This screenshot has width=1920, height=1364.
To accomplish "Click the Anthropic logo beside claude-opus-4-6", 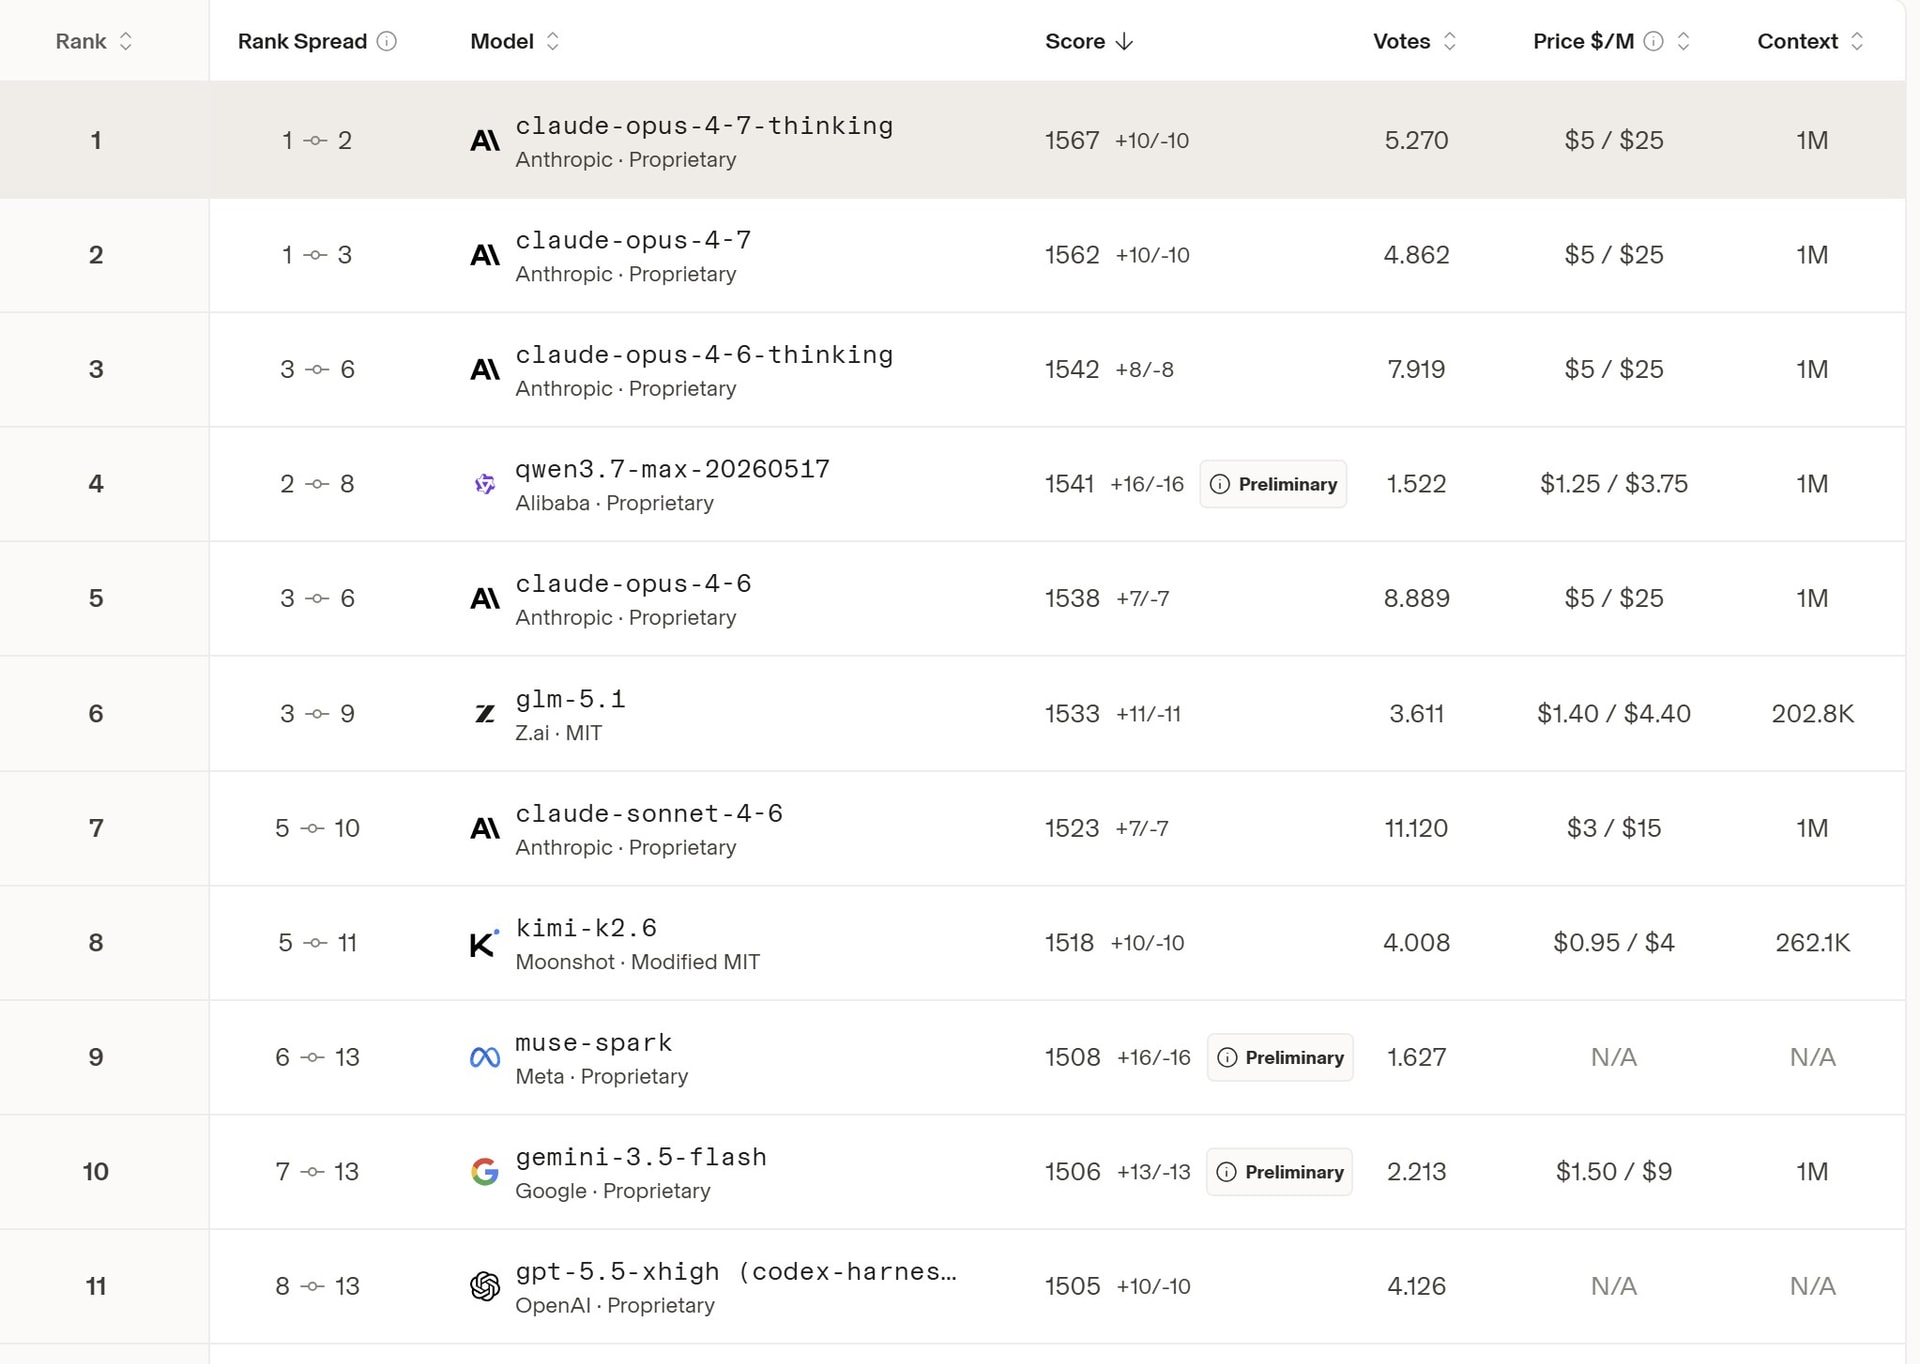I will coord(485,599).
